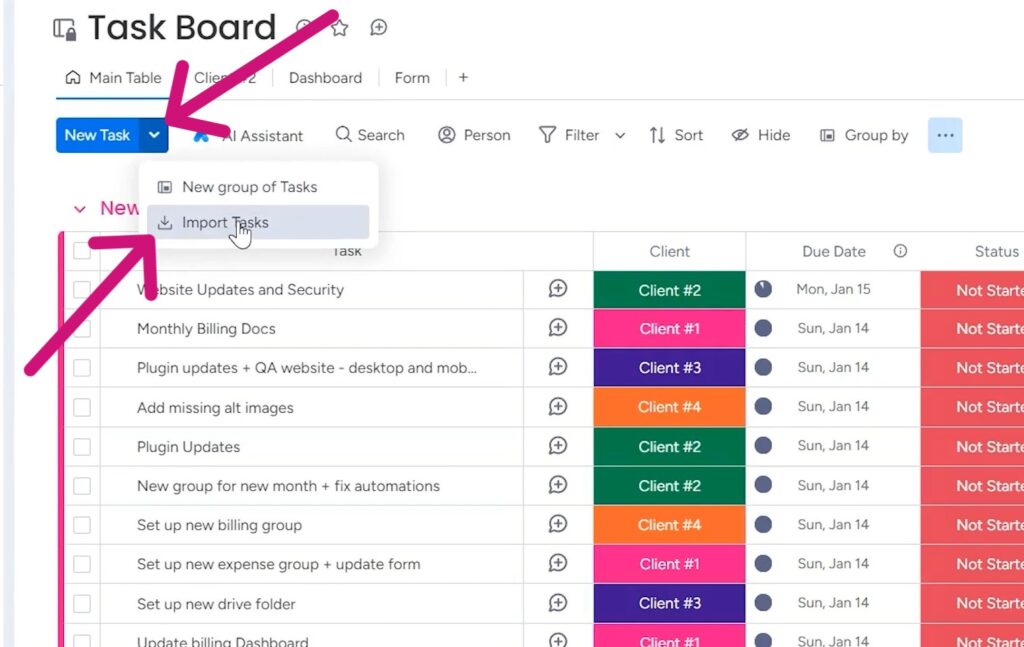Open the Sort options
The width and height of the screenshot is (1024, 647).
676,135
